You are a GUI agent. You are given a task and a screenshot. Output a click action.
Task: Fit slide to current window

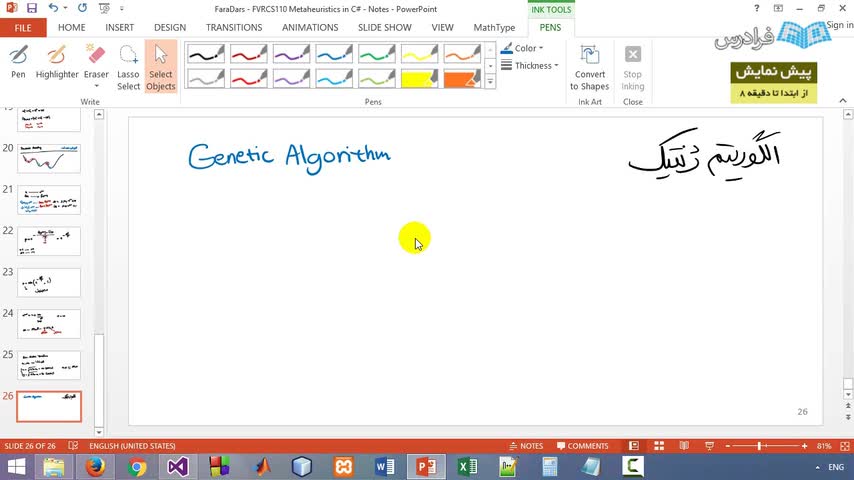tap(845, 446)
